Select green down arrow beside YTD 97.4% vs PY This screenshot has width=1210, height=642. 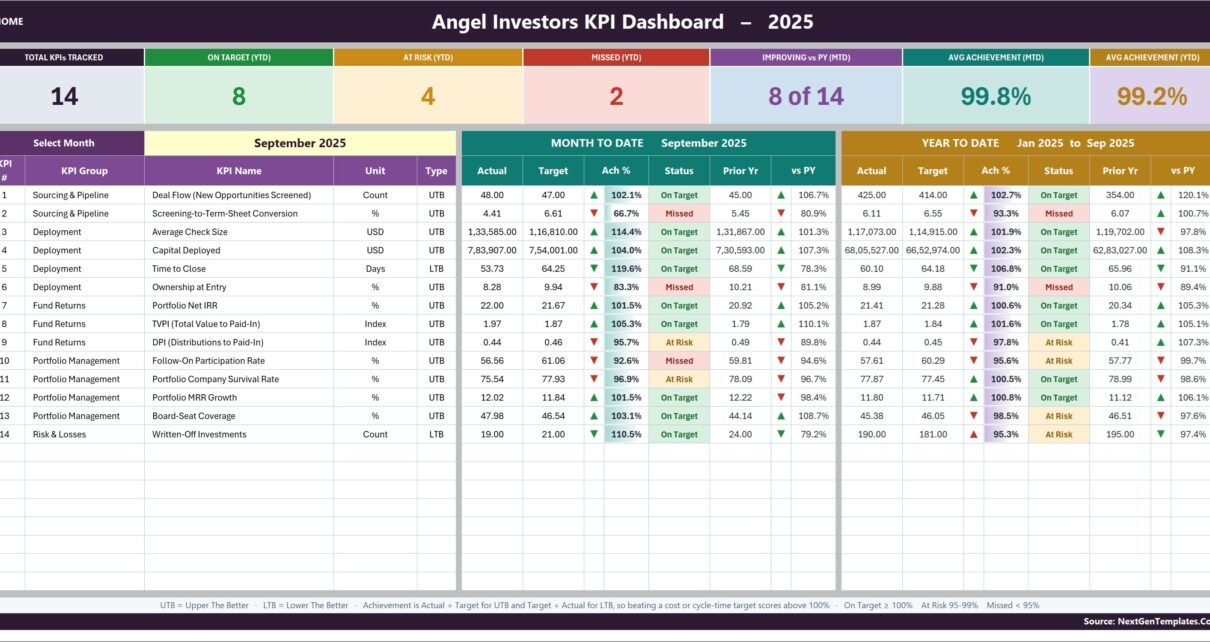[x=1160, y=434]
